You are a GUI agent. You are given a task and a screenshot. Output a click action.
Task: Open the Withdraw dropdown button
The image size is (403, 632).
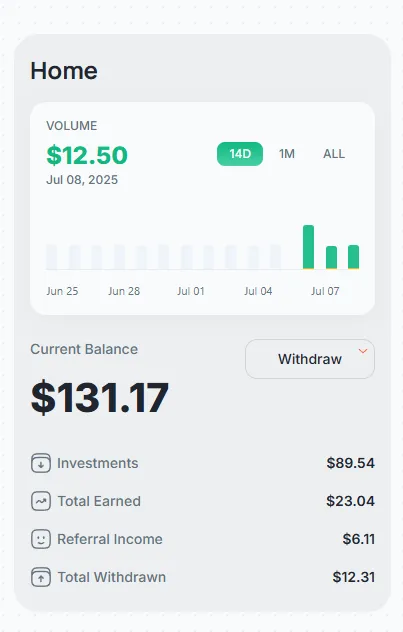click(x=310, y=359)
